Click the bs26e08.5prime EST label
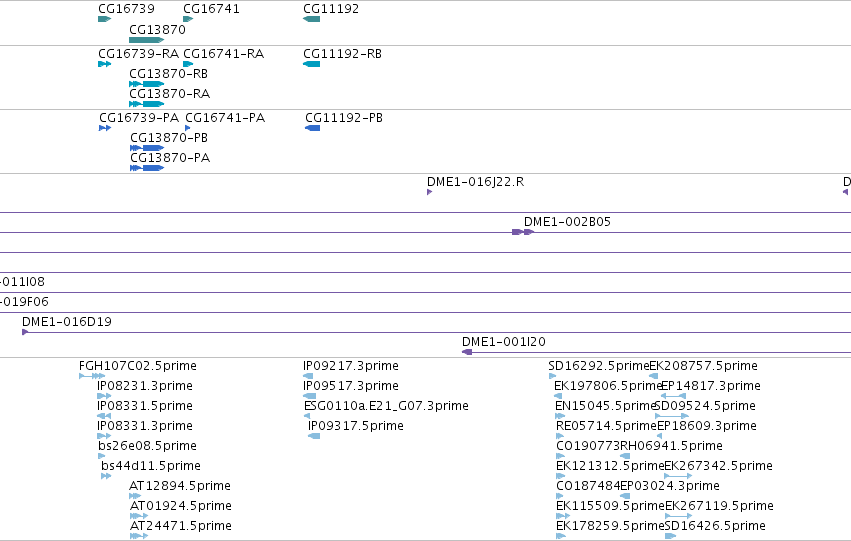 coord(148,446)
